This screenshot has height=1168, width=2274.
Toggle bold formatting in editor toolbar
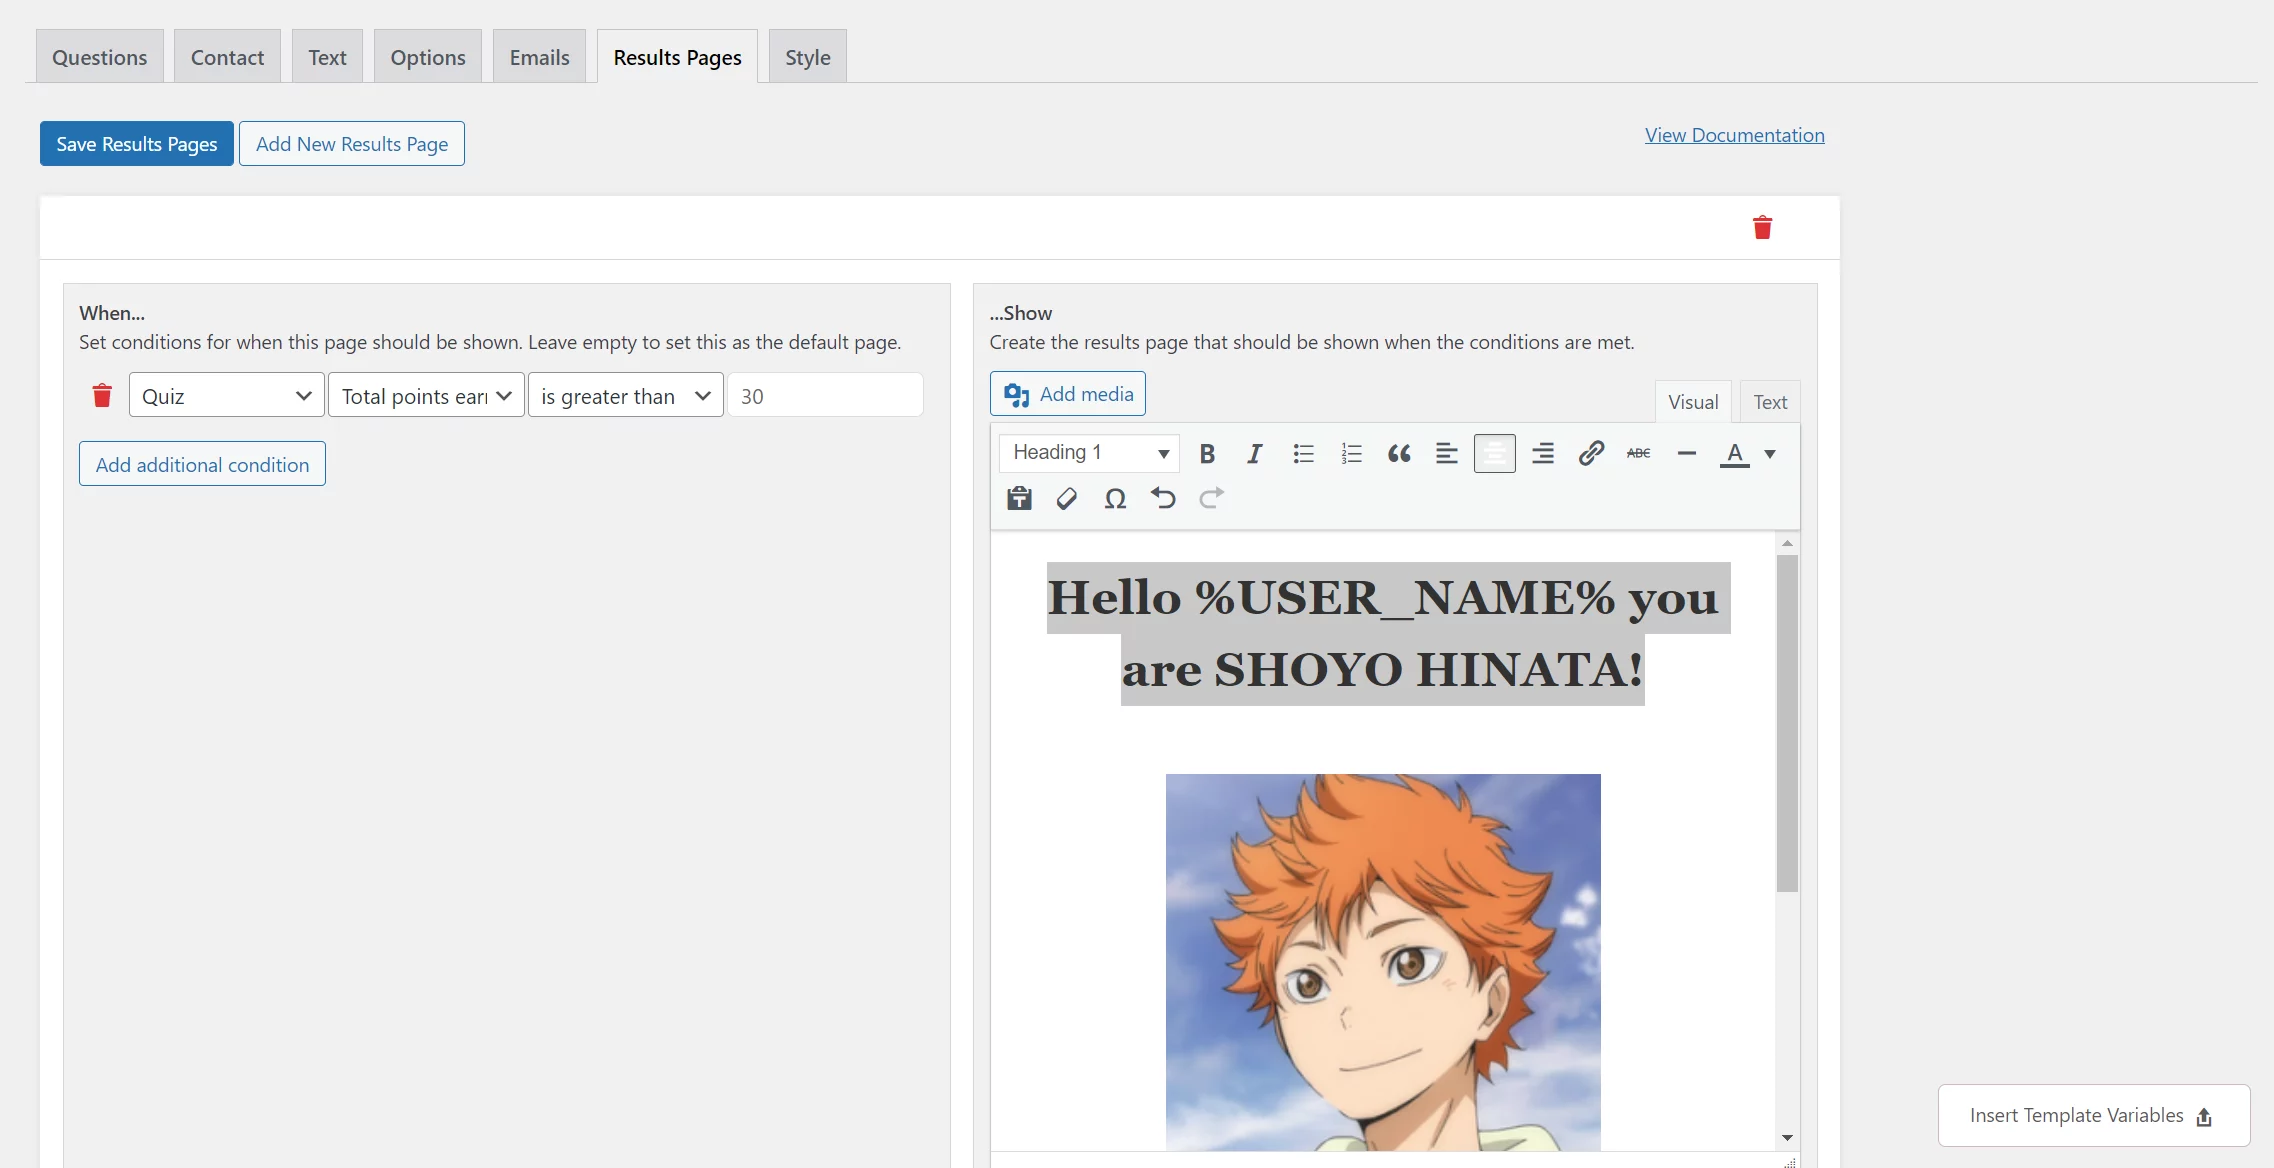[1207, 453]
